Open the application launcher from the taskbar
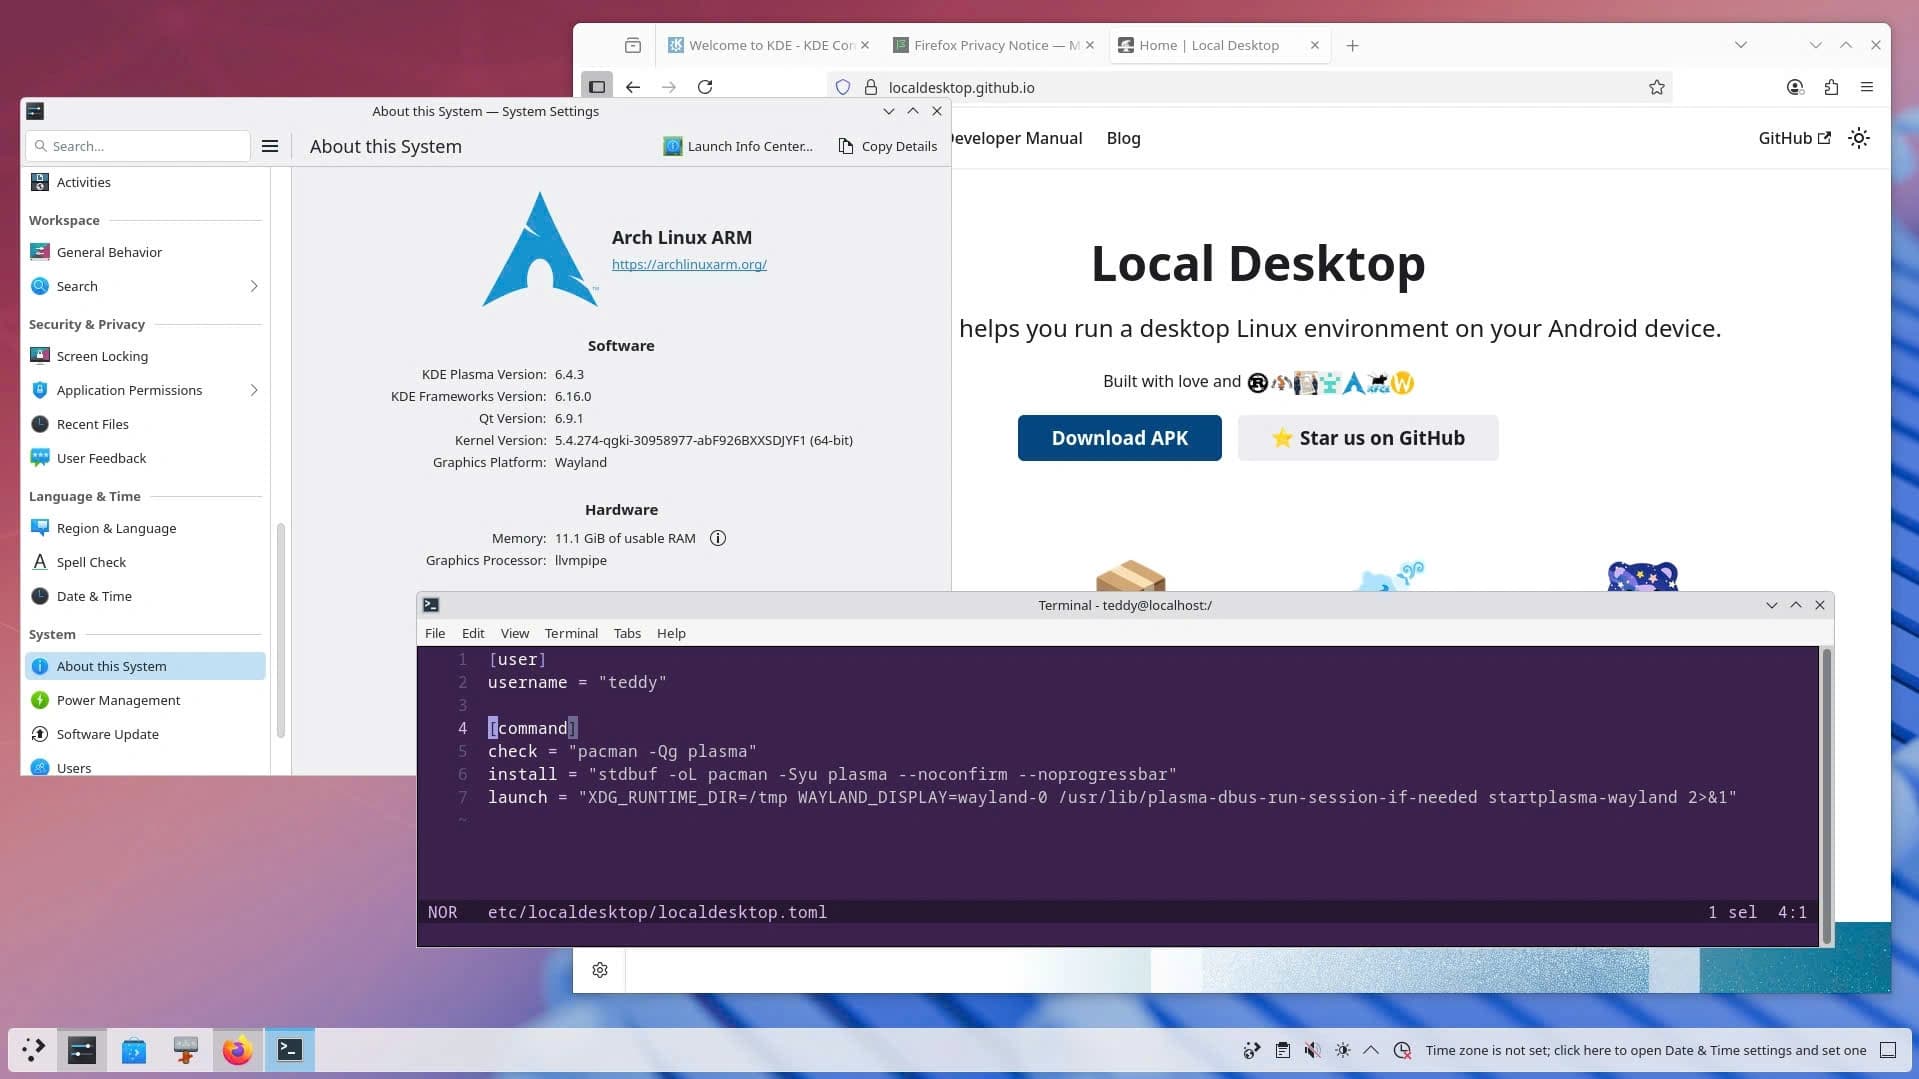The width and height of the screenshot is (1919, 1079). tap(33, 1050)
